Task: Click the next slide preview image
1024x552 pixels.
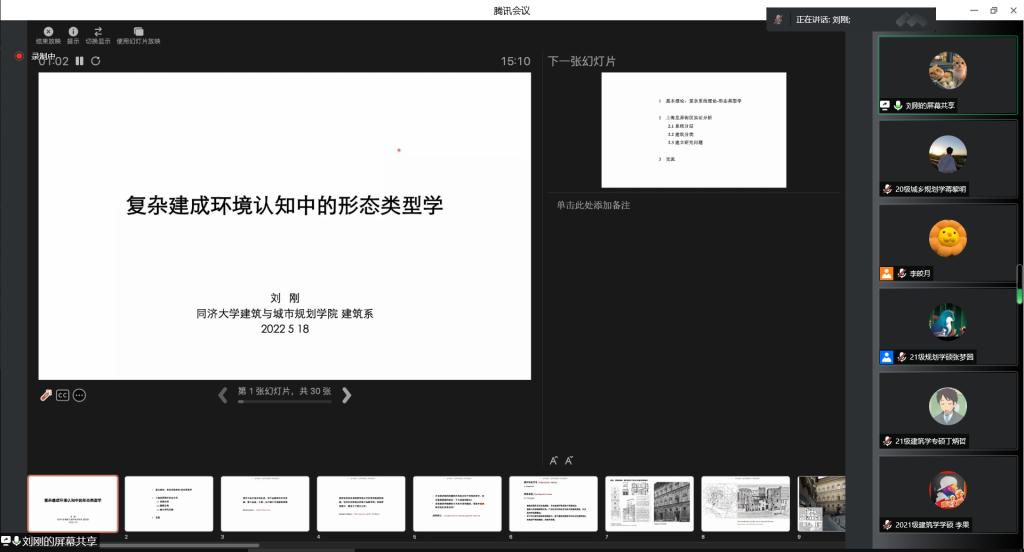Action: click(693, 130)
